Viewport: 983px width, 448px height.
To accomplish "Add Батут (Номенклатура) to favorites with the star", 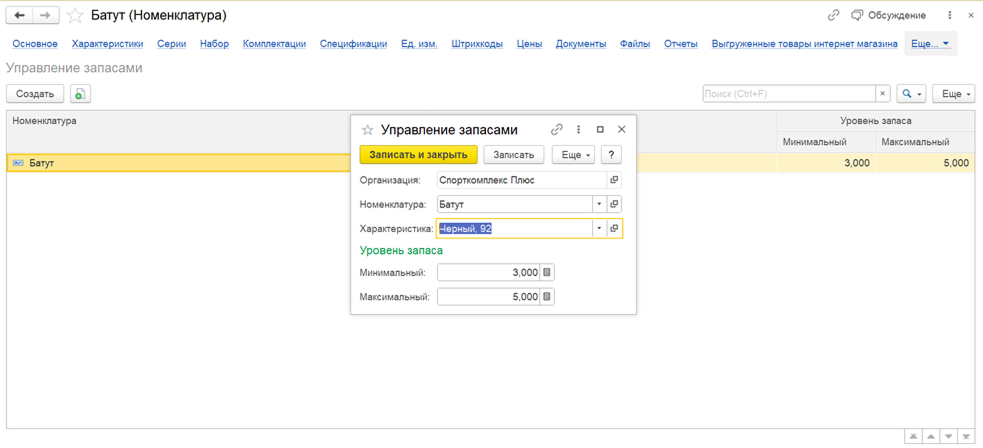I will 75,15.
